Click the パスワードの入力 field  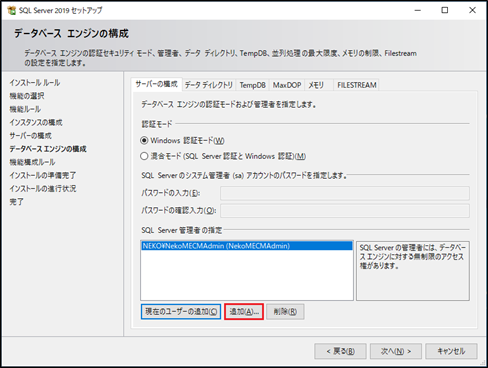pos(345,193)
